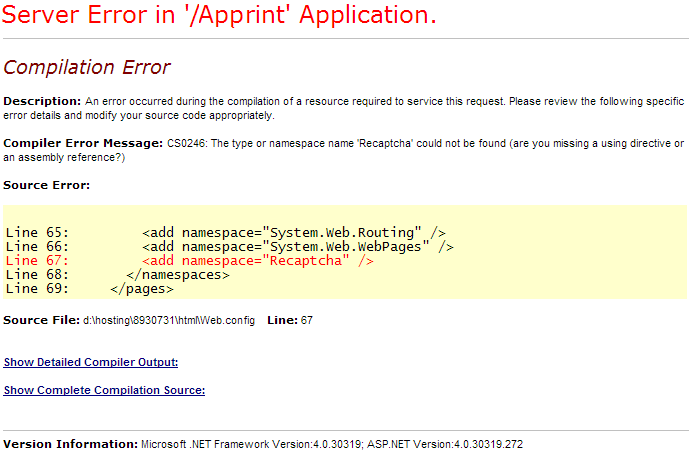This screenshot has width=690, height=473.
Task: Click the 'Source File:' label
Action: click(41, 320)
